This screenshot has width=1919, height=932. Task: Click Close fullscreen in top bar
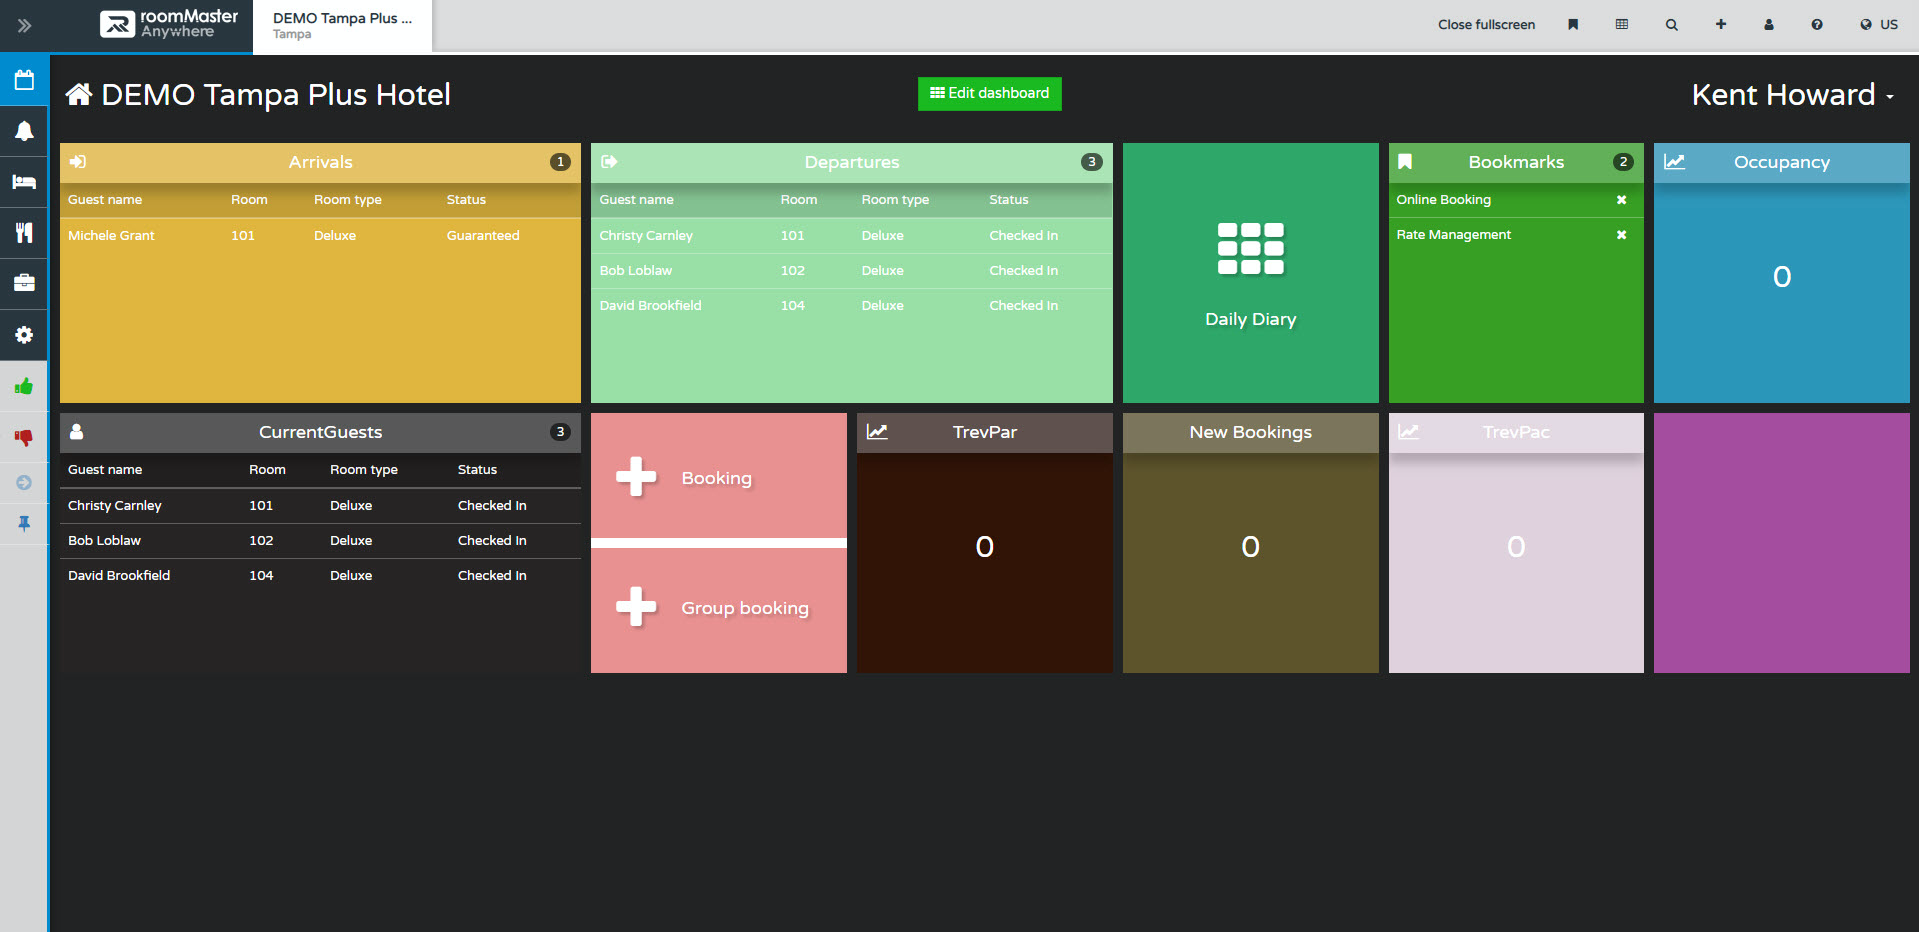click(1486, 24)
